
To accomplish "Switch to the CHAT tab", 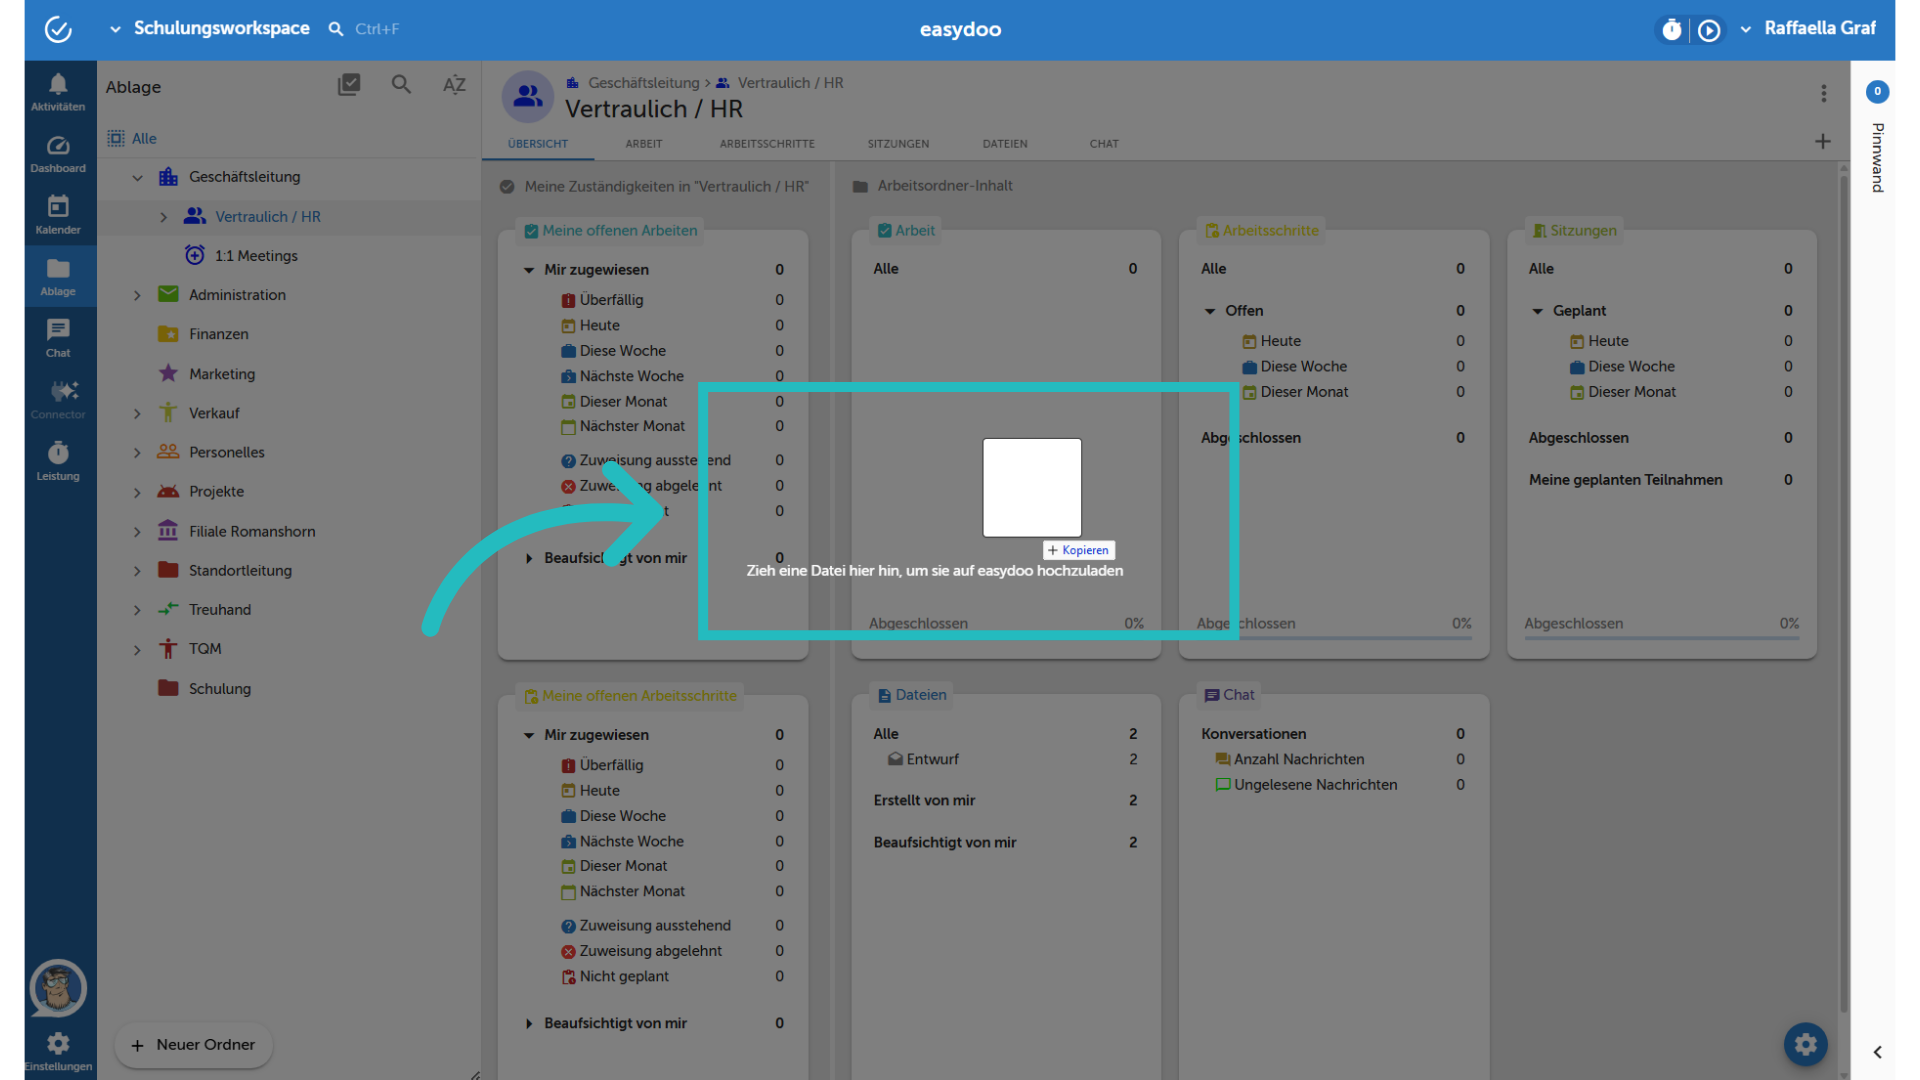I will (1104, 144).
